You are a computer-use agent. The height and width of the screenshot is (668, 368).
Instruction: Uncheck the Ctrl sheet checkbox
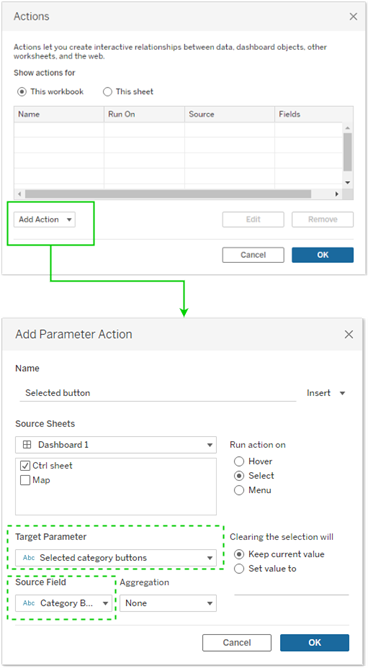click(x=25, y=466)
